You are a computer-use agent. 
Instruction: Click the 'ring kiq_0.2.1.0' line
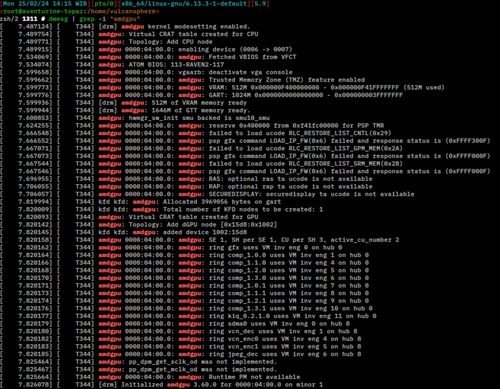pos(292,316)
